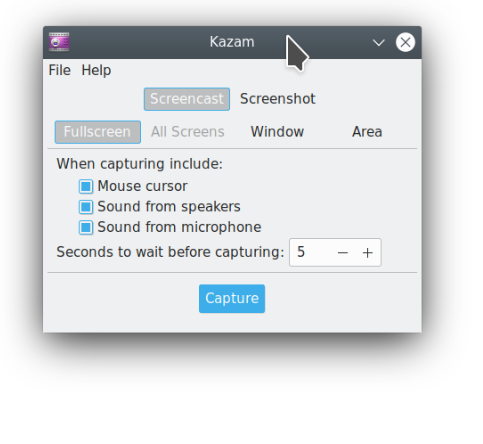Uncheck Sound from microphone
The height and width of the screenshot is (444, 483).
click(86, 228)
